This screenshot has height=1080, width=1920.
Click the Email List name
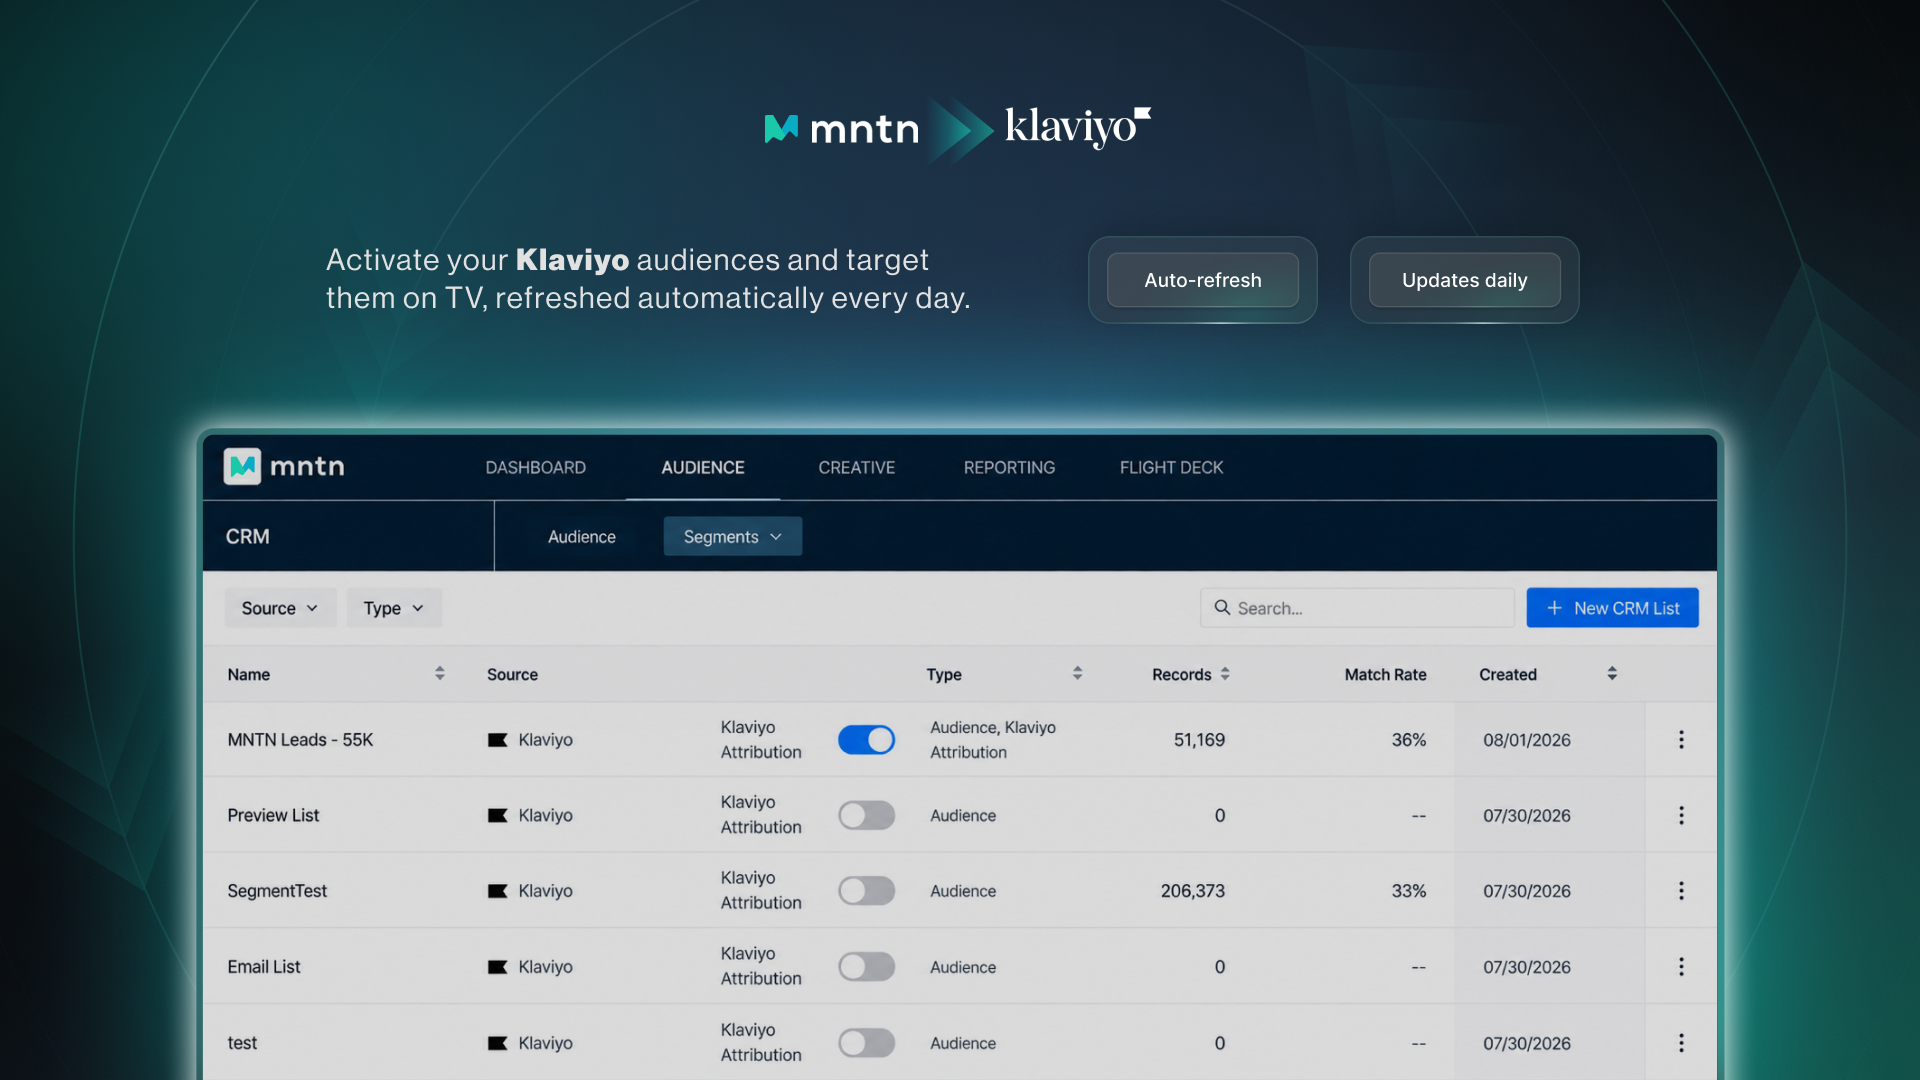(264, 967)
